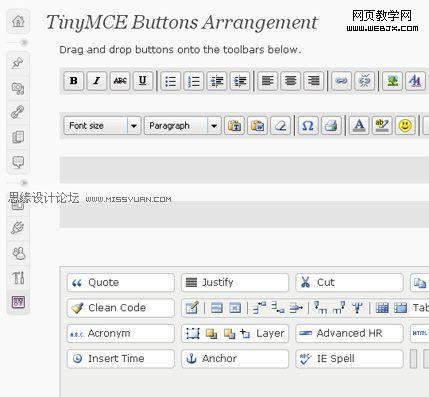Open the Posts pushpin icon in sidebar
Viewport: 429px width, 397px height.
(x=18, y=63)
